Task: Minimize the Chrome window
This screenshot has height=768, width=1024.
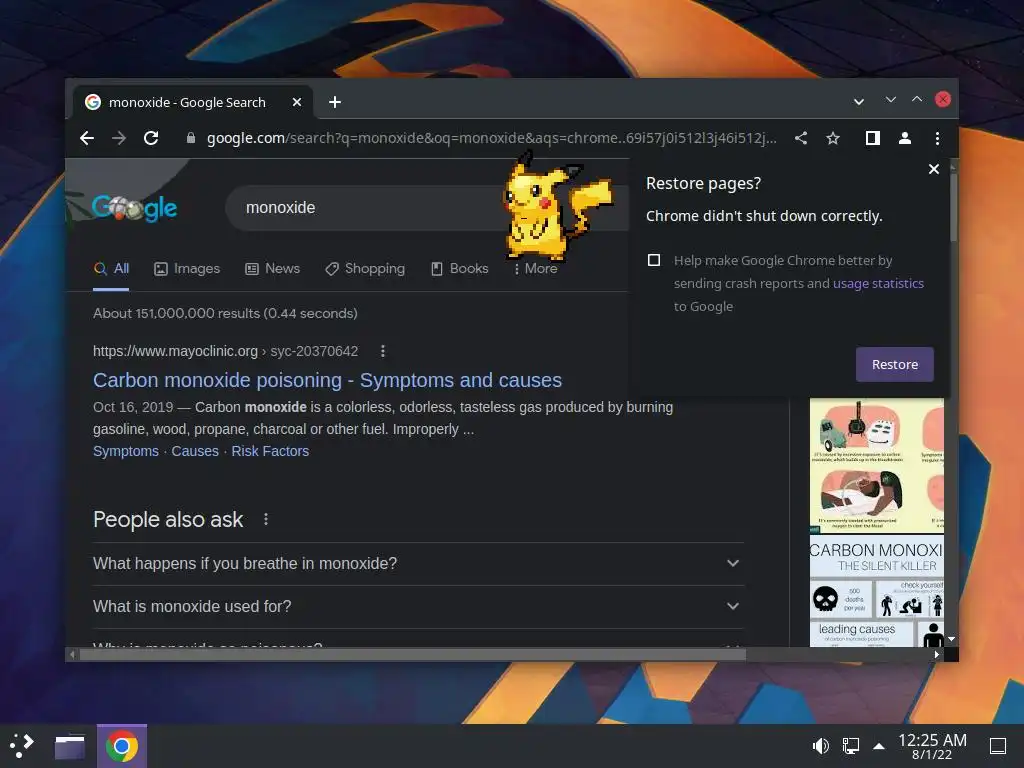Action: [x=891, y=99]
